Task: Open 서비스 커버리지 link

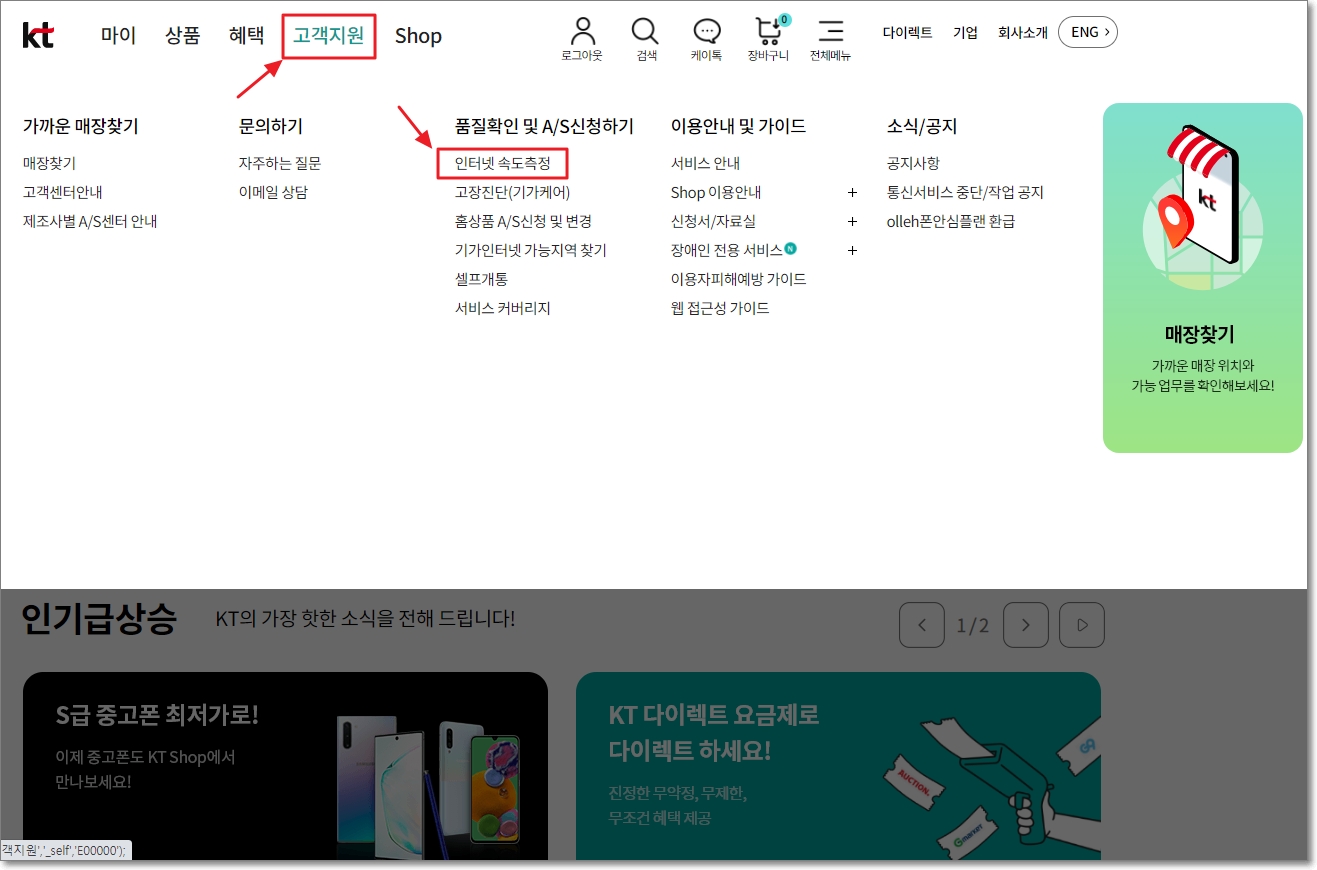Action: 503,308
